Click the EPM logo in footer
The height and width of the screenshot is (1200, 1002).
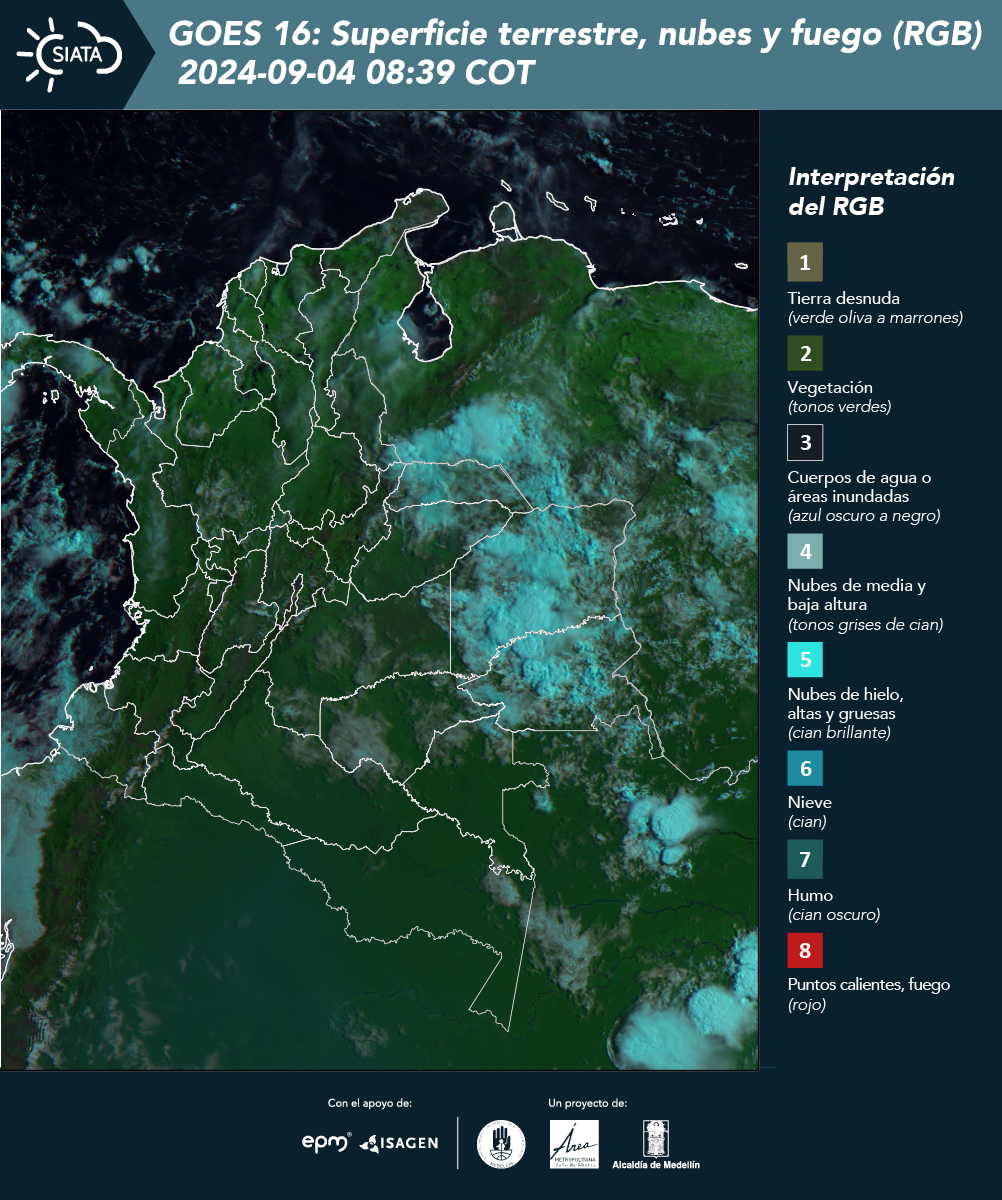coord(326,1143)
